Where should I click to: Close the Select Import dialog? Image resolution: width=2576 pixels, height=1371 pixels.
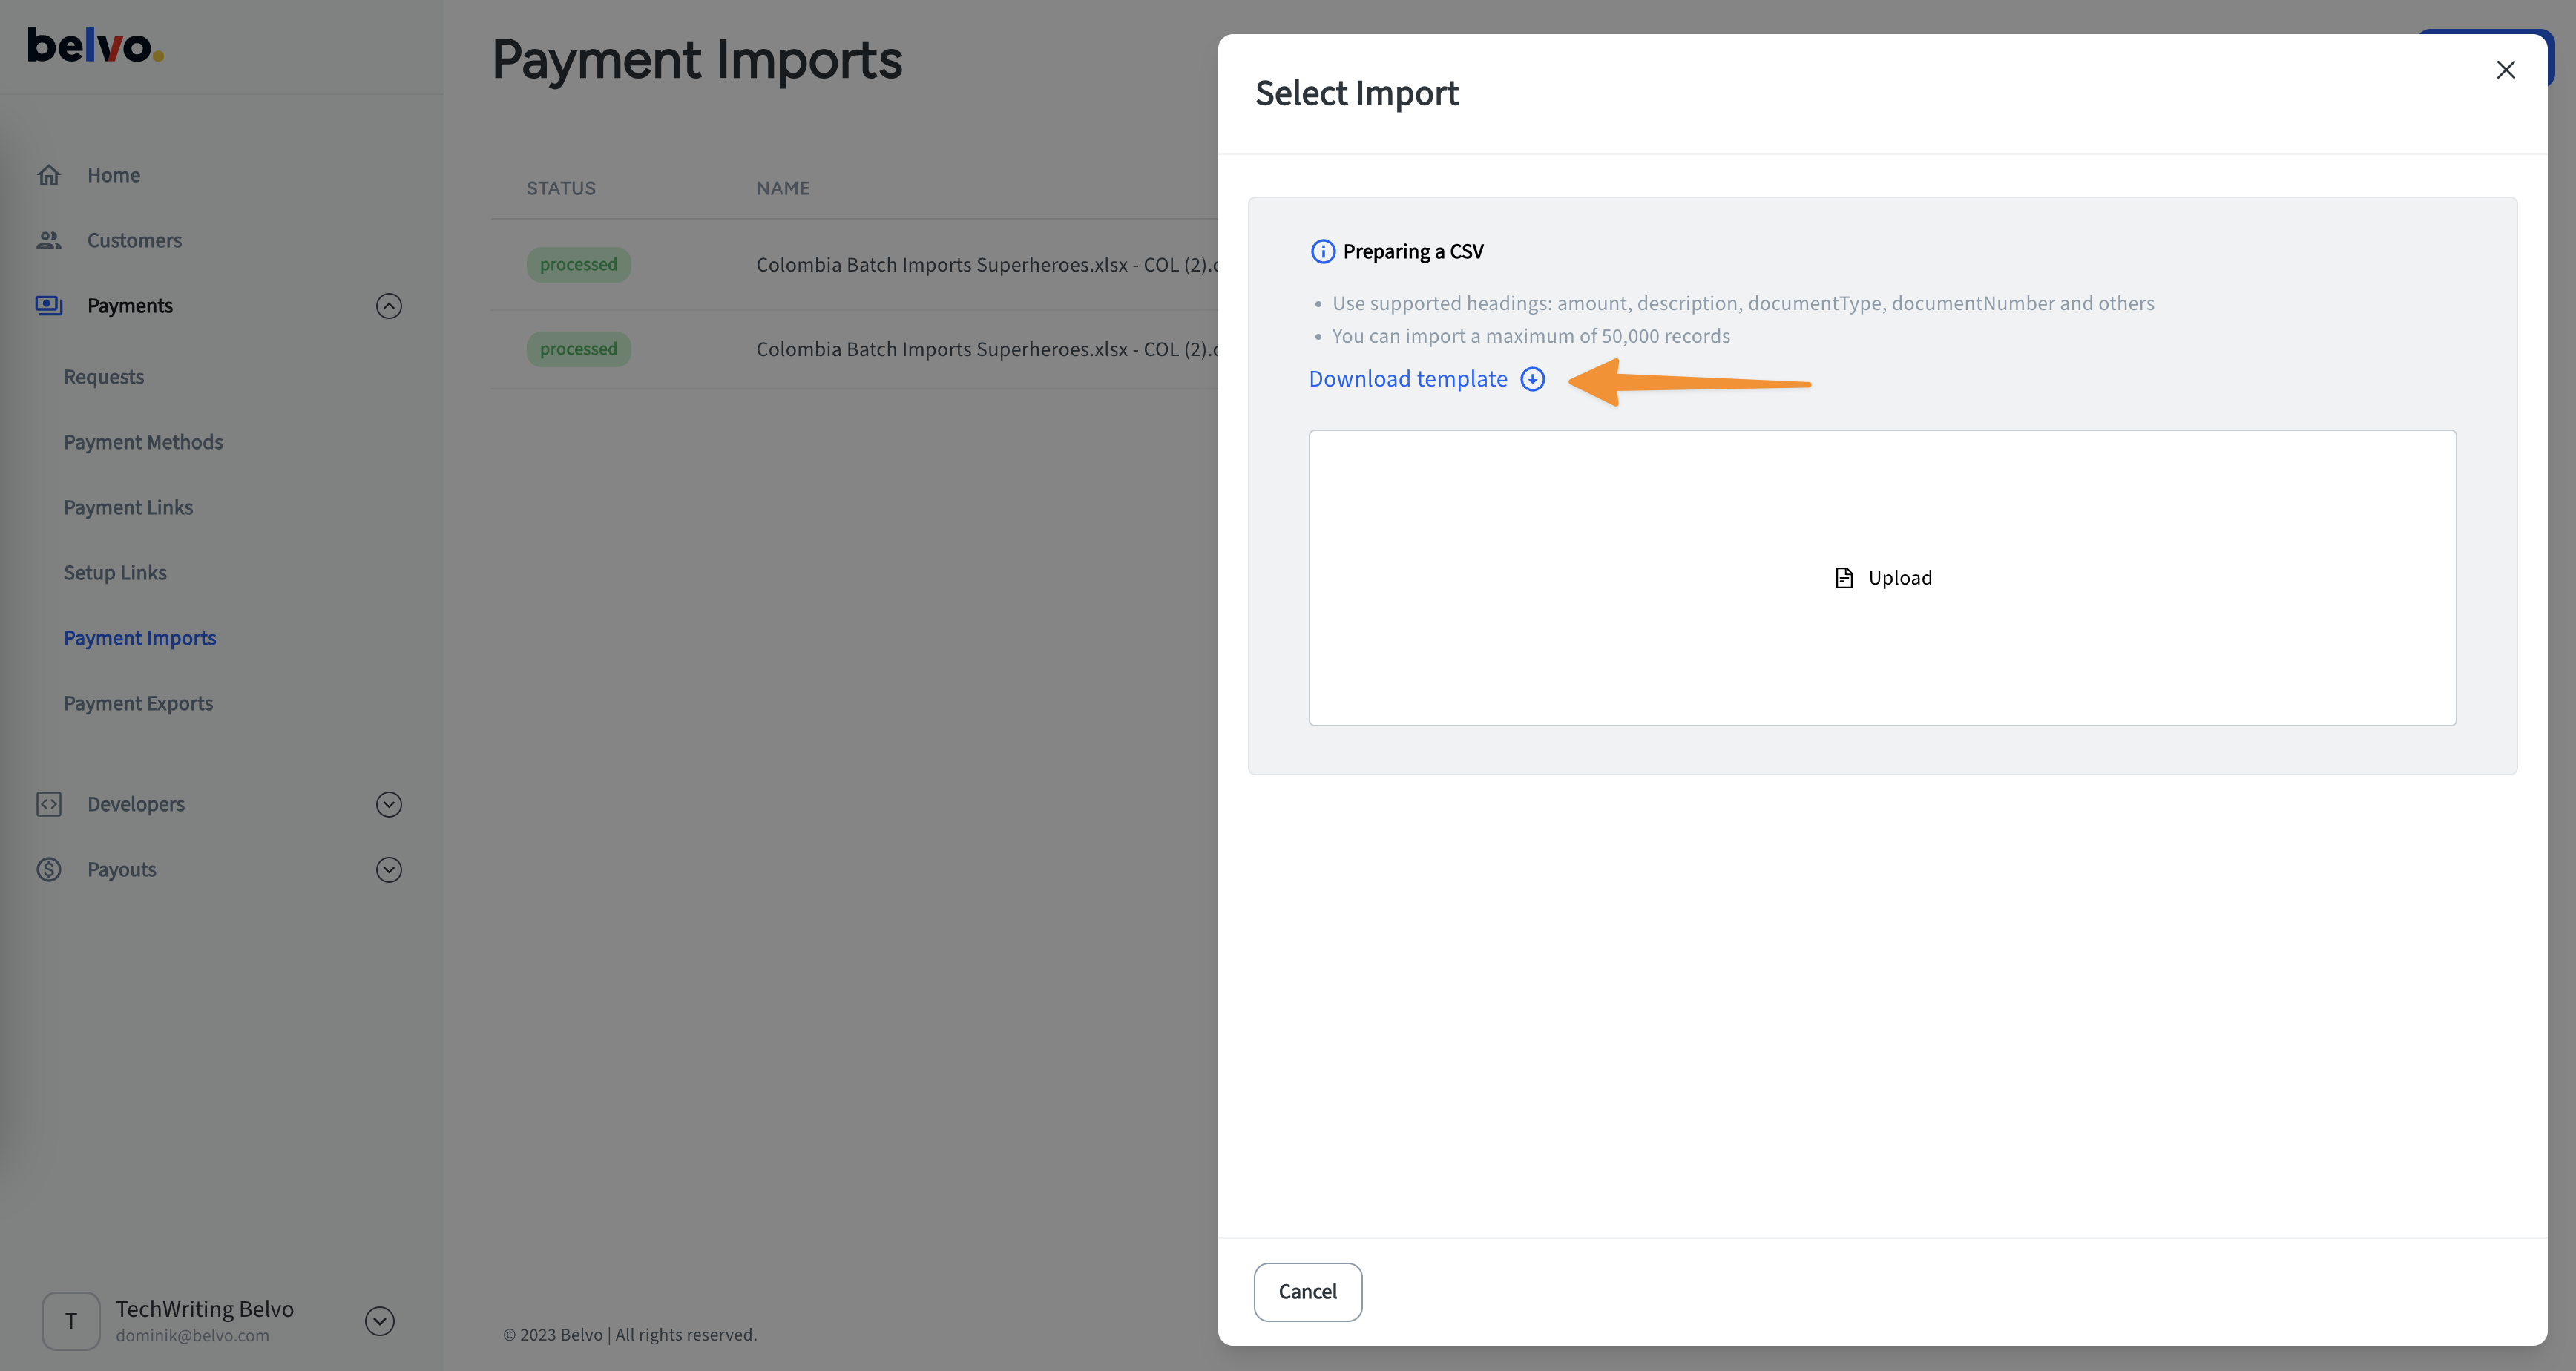[x=2505, y=69]
